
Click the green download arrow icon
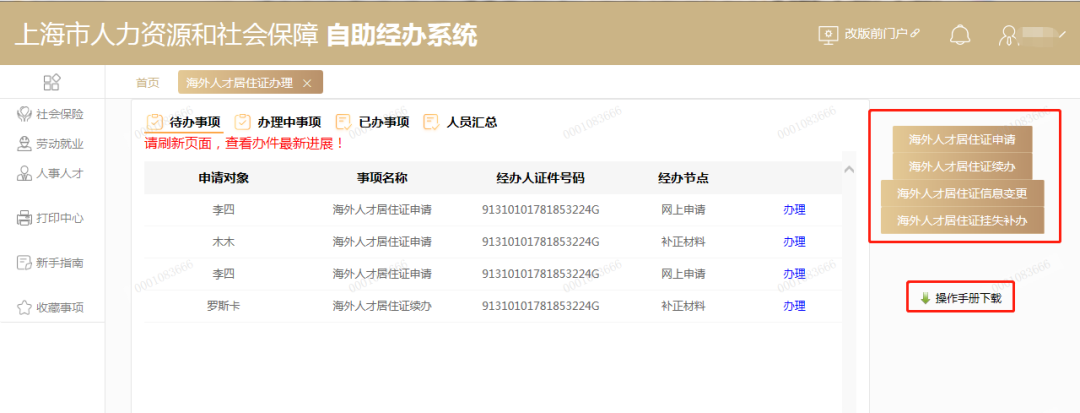click(x=925, y=299)
